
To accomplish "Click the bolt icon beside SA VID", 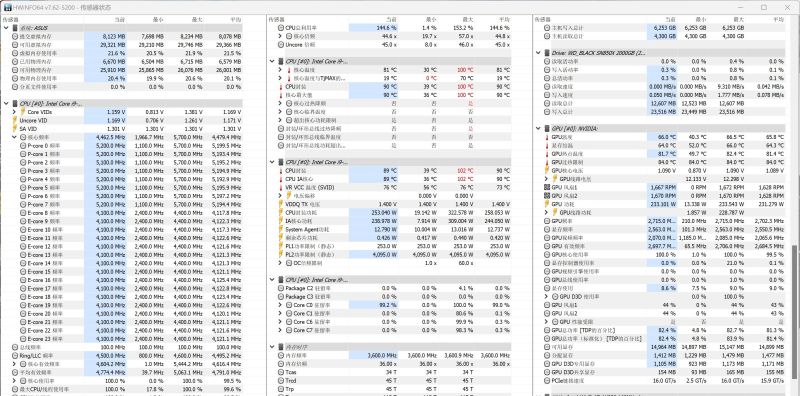I will point(15,129).
